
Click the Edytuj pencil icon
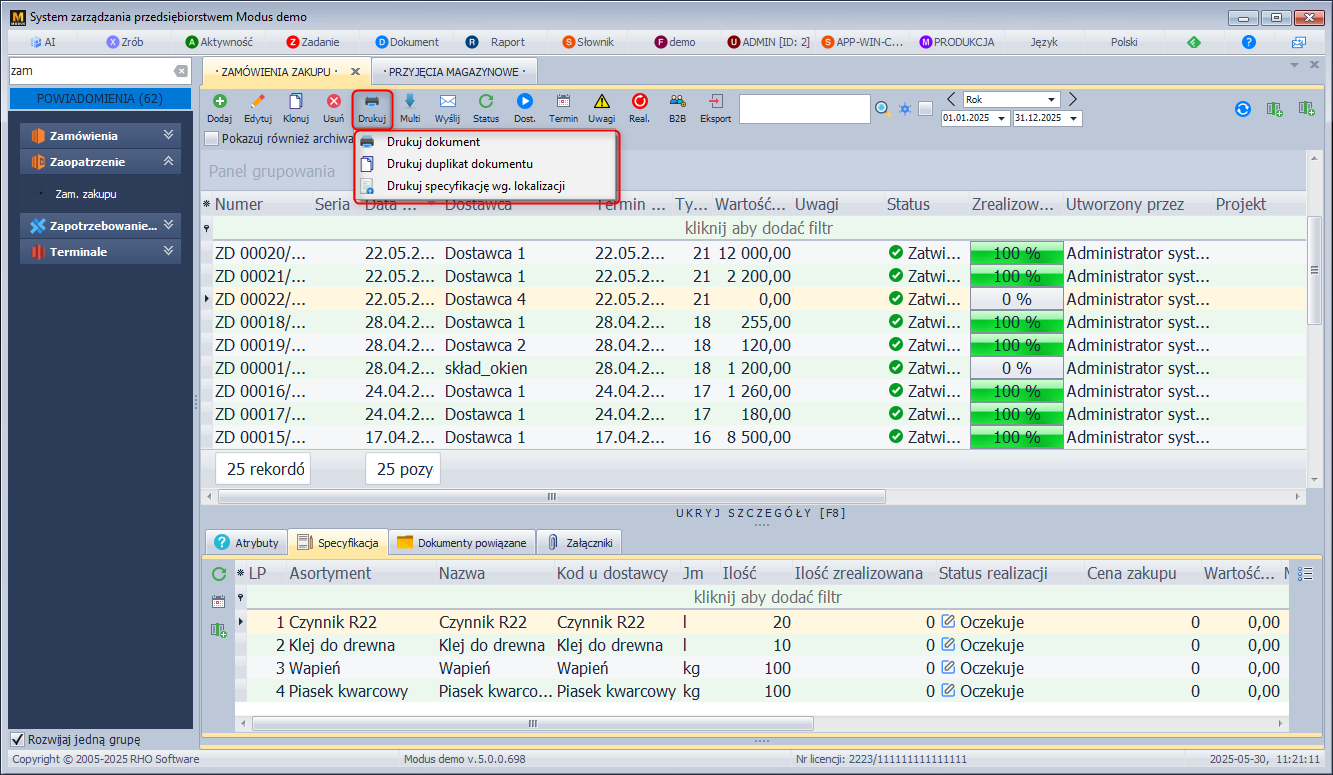point(257,102)
